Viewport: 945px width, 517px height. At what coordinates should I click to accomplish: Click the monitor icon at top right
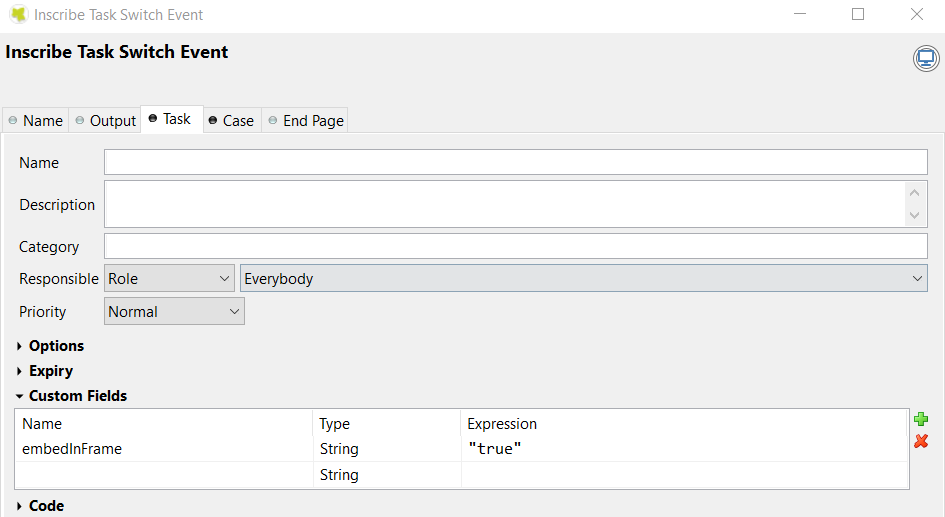point(926,59)
